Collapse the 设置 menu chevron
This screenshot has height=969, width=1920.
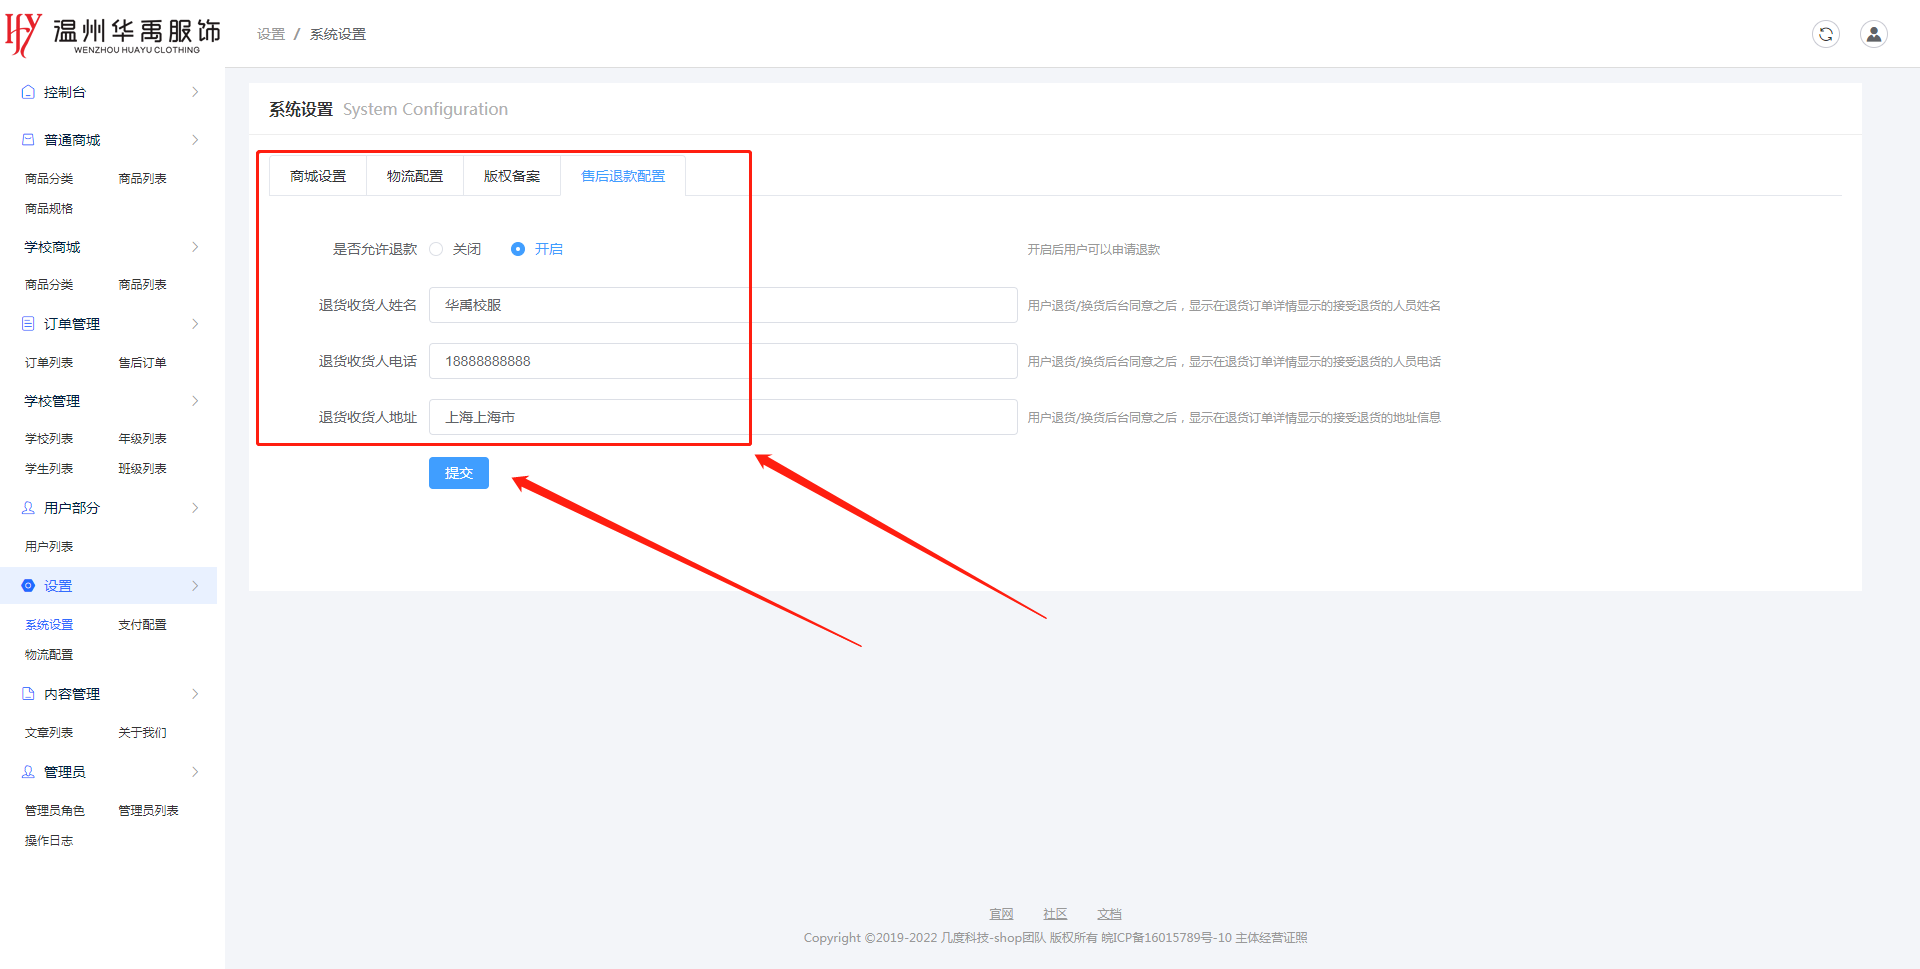click(195, 586)
